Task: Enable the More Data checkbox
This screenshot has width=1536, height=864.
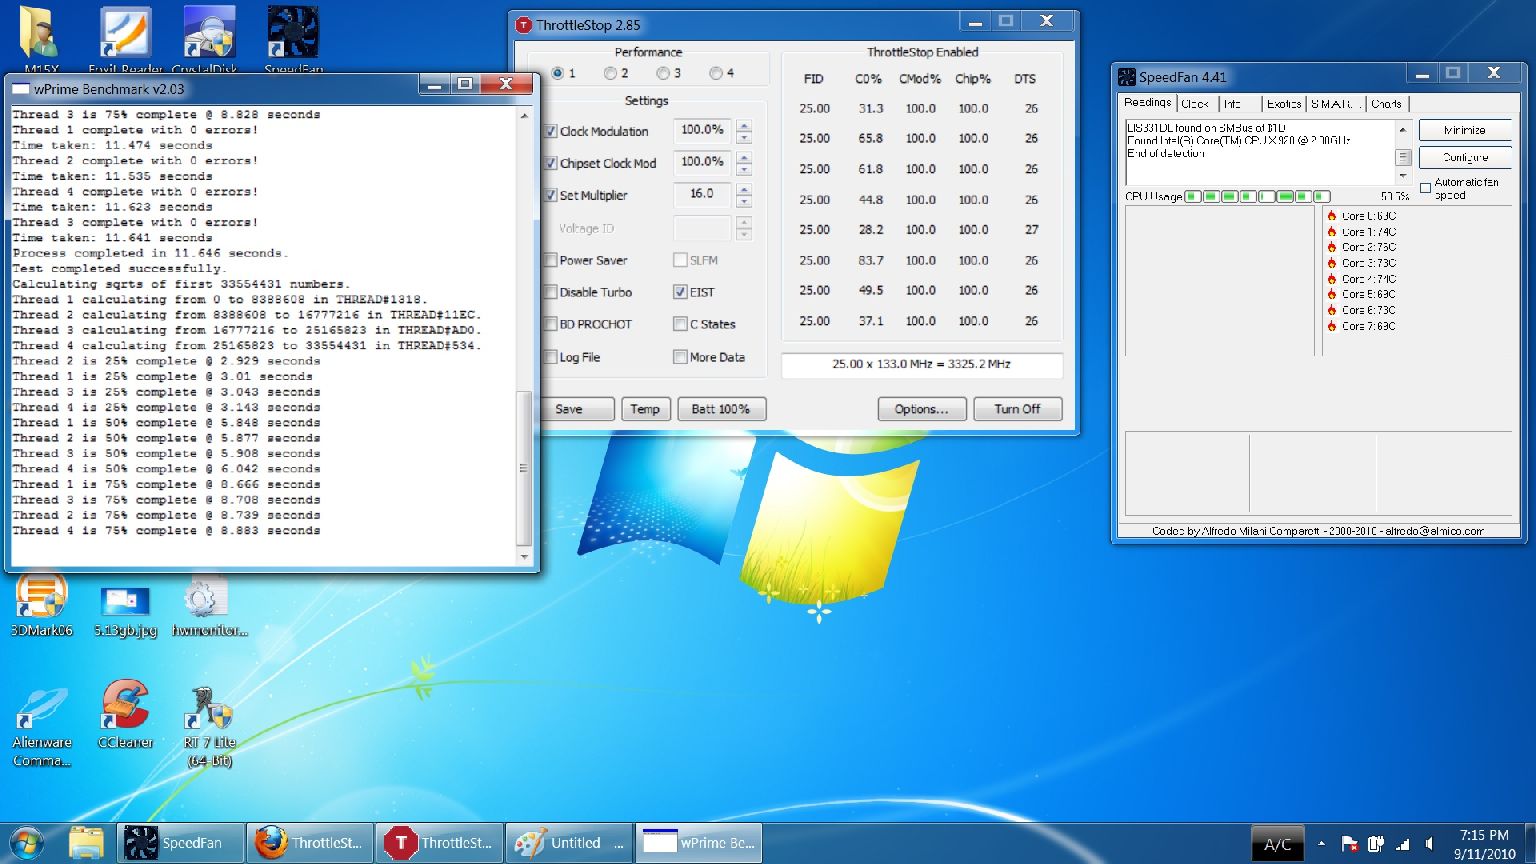Action: (x=680, y=357)
